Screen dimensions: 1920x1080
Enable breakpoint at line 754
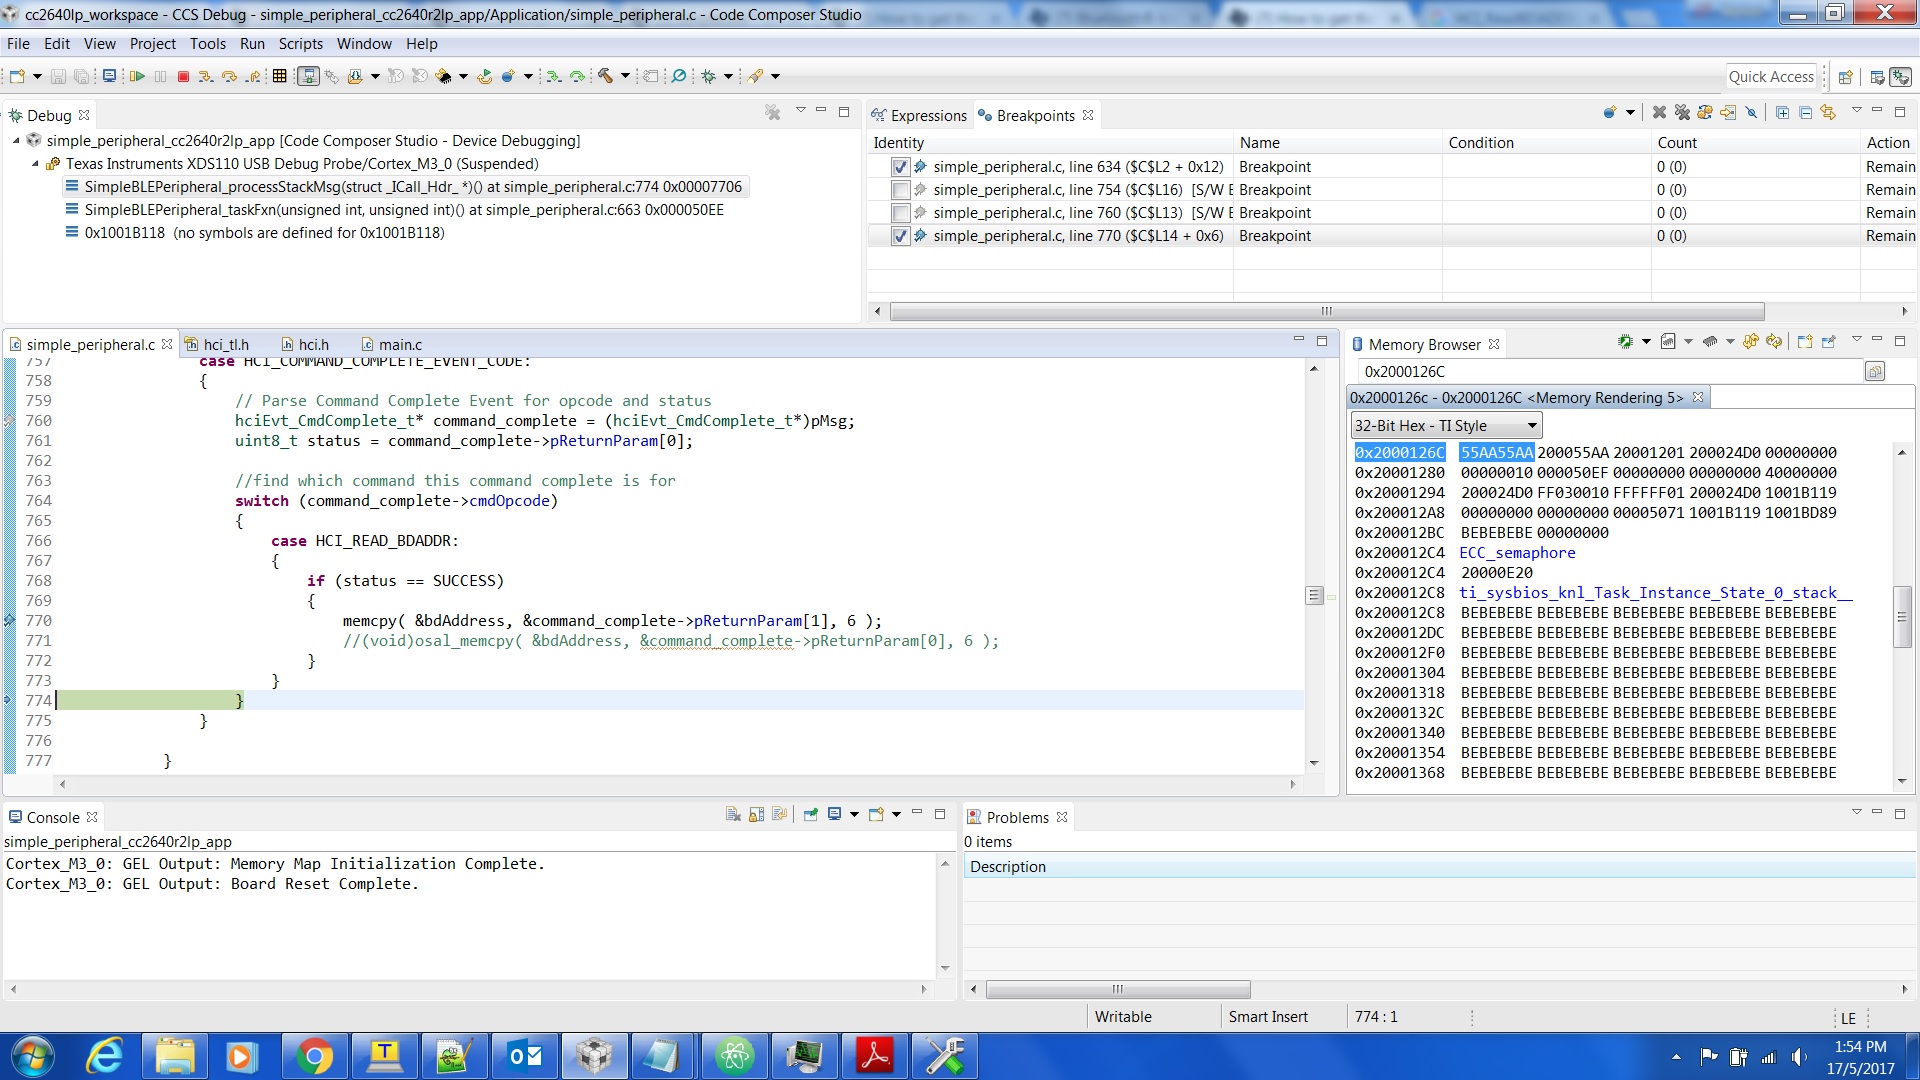click(x=900, y=190)
